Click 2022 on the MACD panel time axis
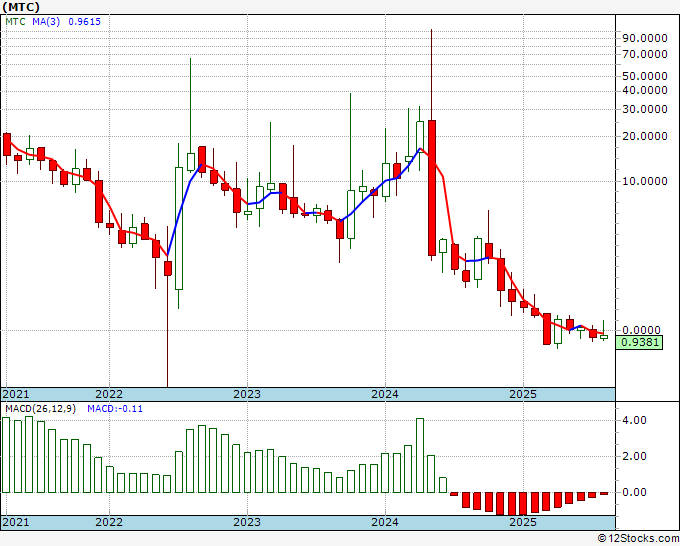This screenshot has width=680, height=546. point(109,522)
